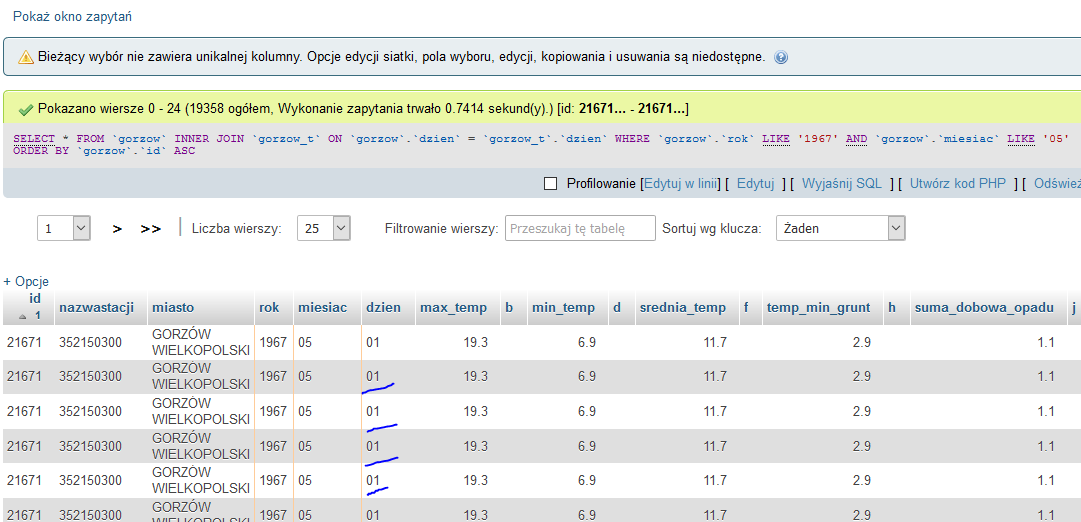Click the green checkmark success icon
Viewport: 1081px width, 522px height.
pyautogui.click(x=26, y=110)
